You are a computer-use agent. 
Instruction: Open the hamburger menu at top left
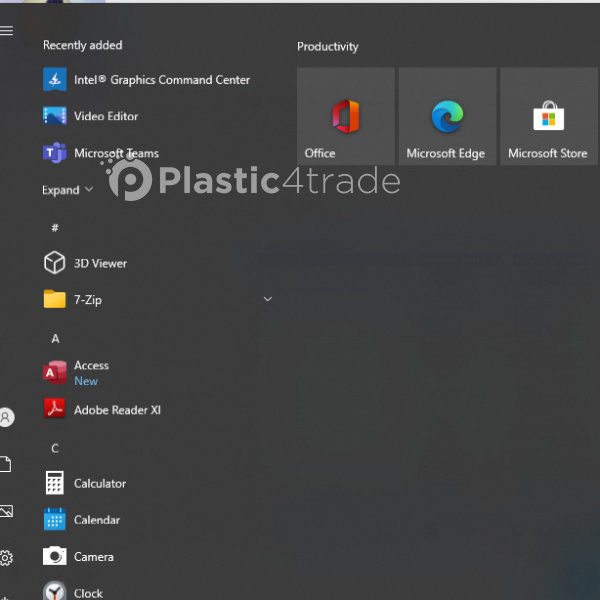tap(7, 30)
